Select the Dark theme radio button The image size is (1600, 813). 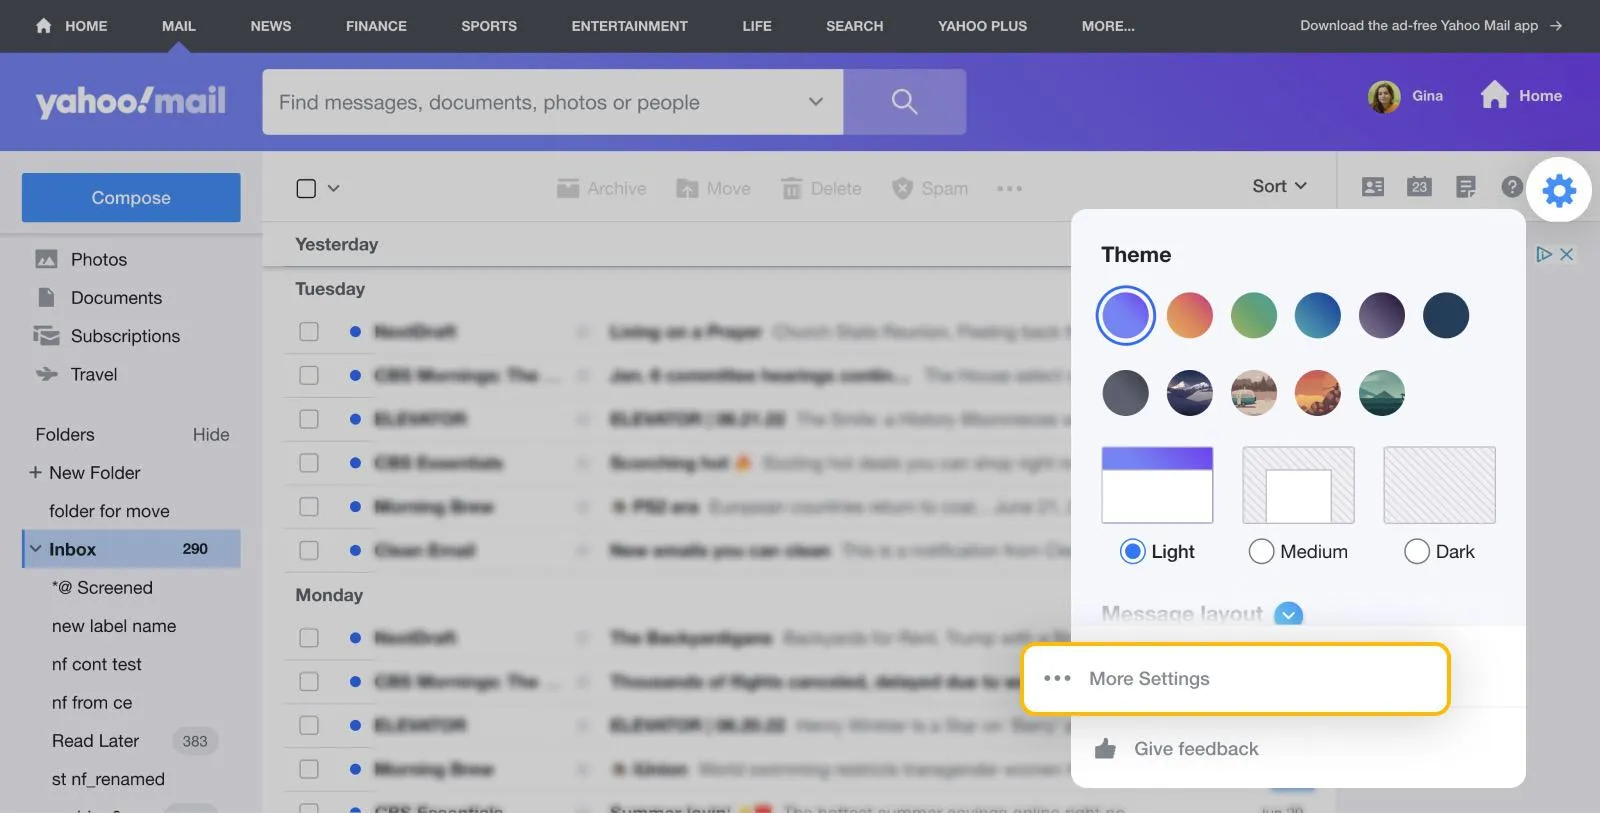point(1417,551)
